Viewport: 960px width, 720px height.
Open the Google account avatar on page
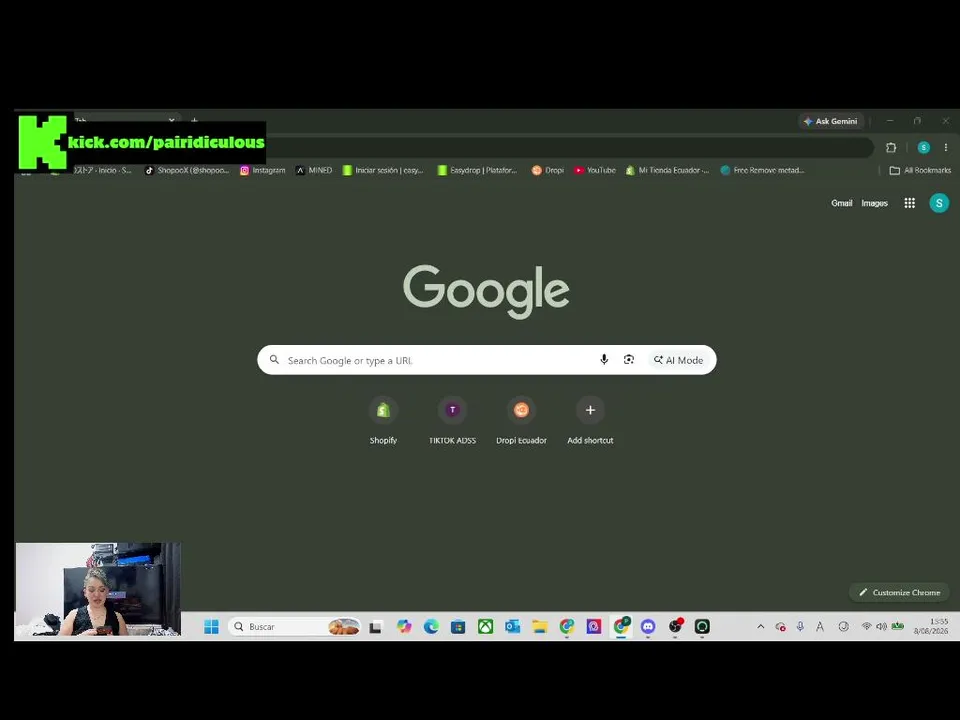coord(939,203)
